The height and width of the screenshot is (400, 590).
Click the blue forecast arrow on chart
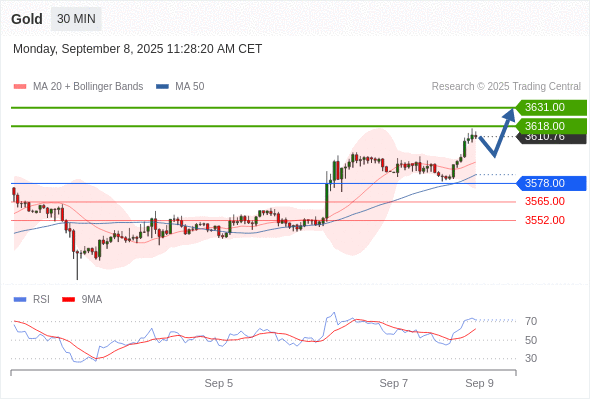pos(497,132)
